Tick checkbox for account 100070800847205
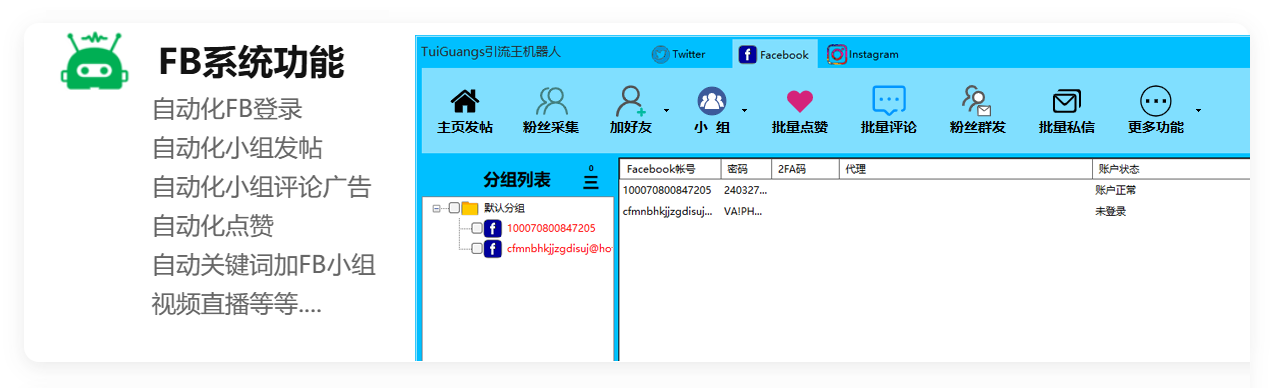This screenshot has height=388, width=1285. point(476,228)
